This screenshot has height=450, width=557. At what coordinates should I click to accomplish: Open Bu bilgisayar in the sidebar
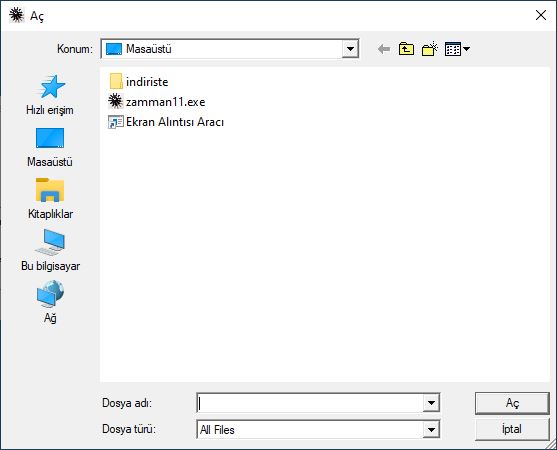(50, 250)
